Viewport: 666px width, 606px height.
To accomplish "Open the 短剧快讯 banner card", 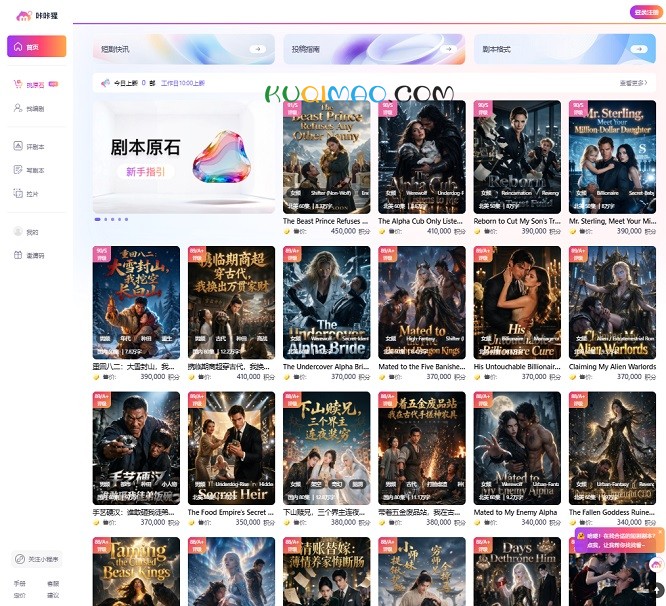I will pos(183,49).
